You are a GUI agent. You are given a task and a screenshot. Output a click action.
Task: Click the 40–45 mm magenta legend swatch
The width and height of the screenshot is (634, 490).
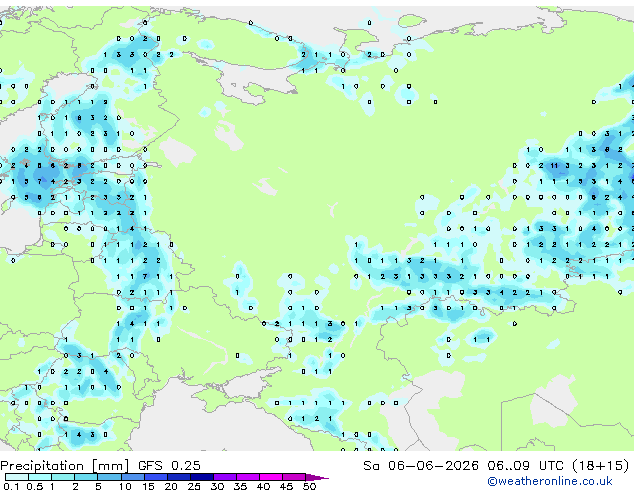coord(271,477)
